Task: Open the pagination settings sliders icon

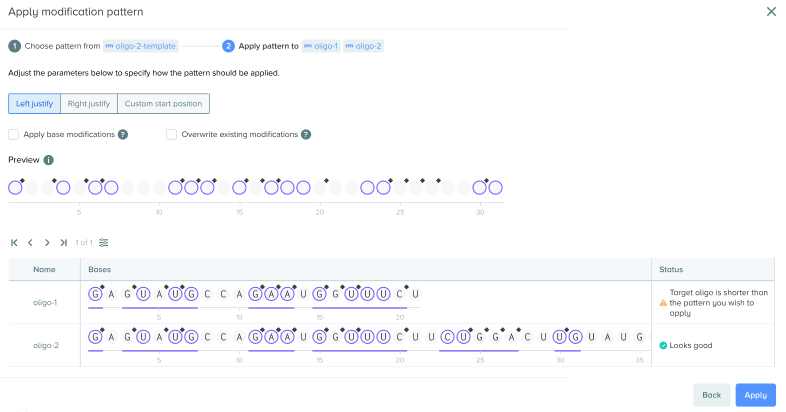Action: tap(103, 243)
